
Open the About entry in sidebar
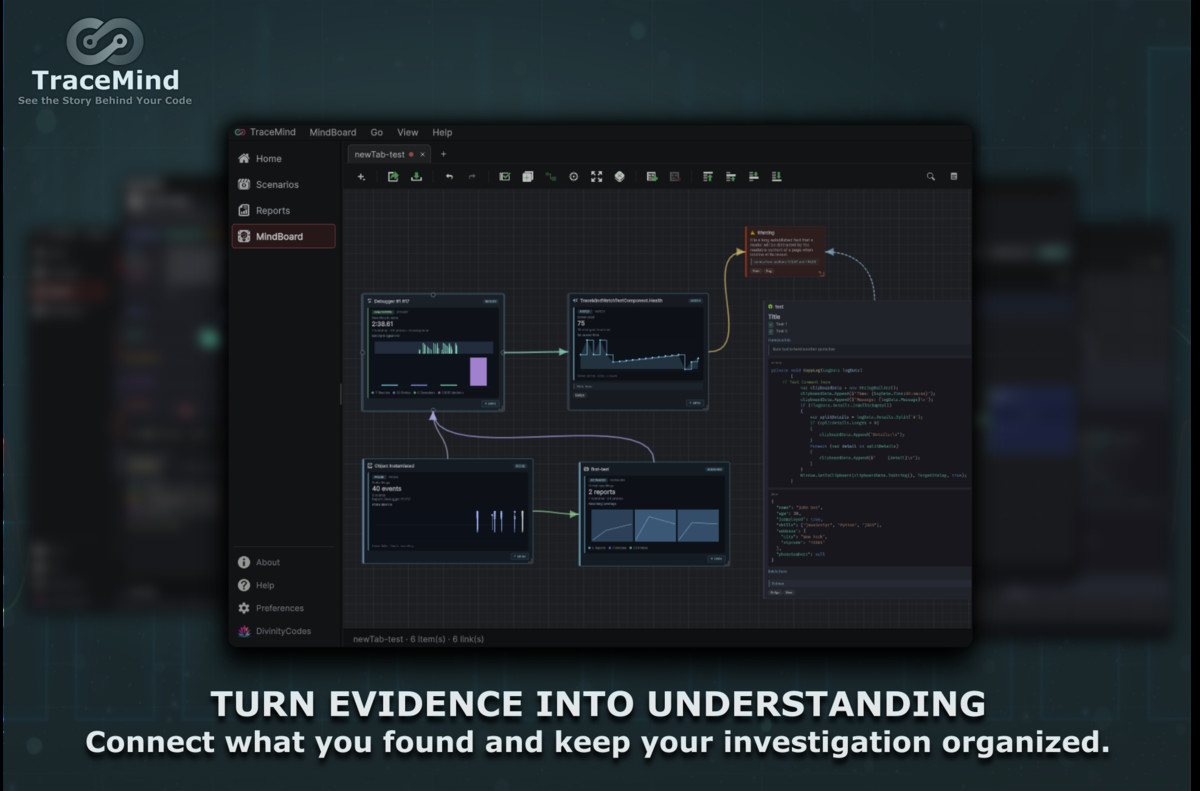click(x=283, y=562)
